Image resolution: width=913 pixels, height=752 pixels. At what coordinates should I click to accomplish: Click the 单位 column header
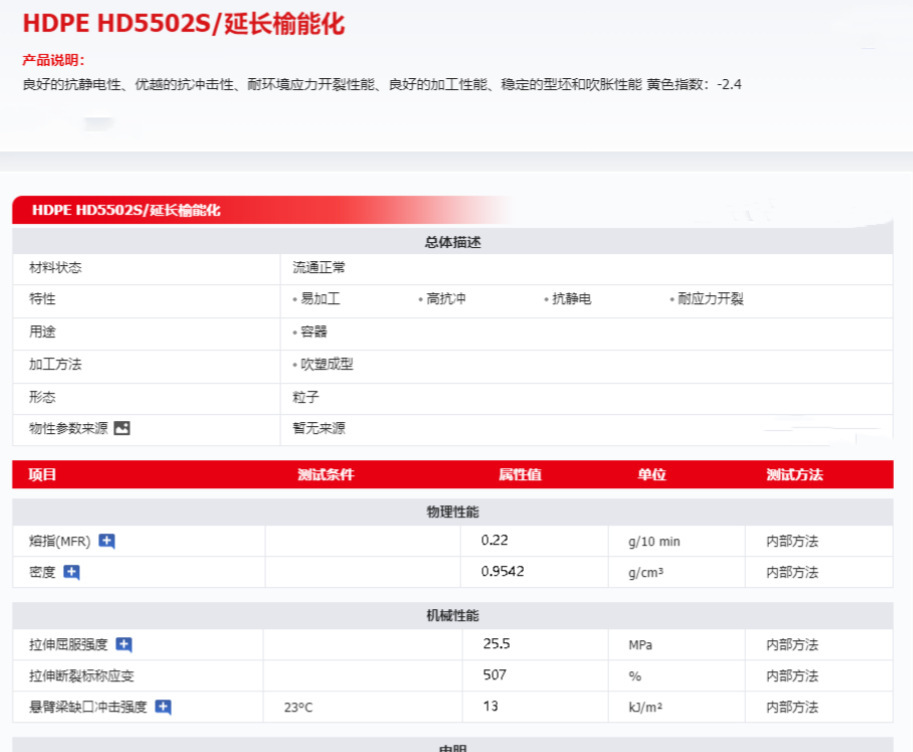pyautogui.click(x=652, y=474)
